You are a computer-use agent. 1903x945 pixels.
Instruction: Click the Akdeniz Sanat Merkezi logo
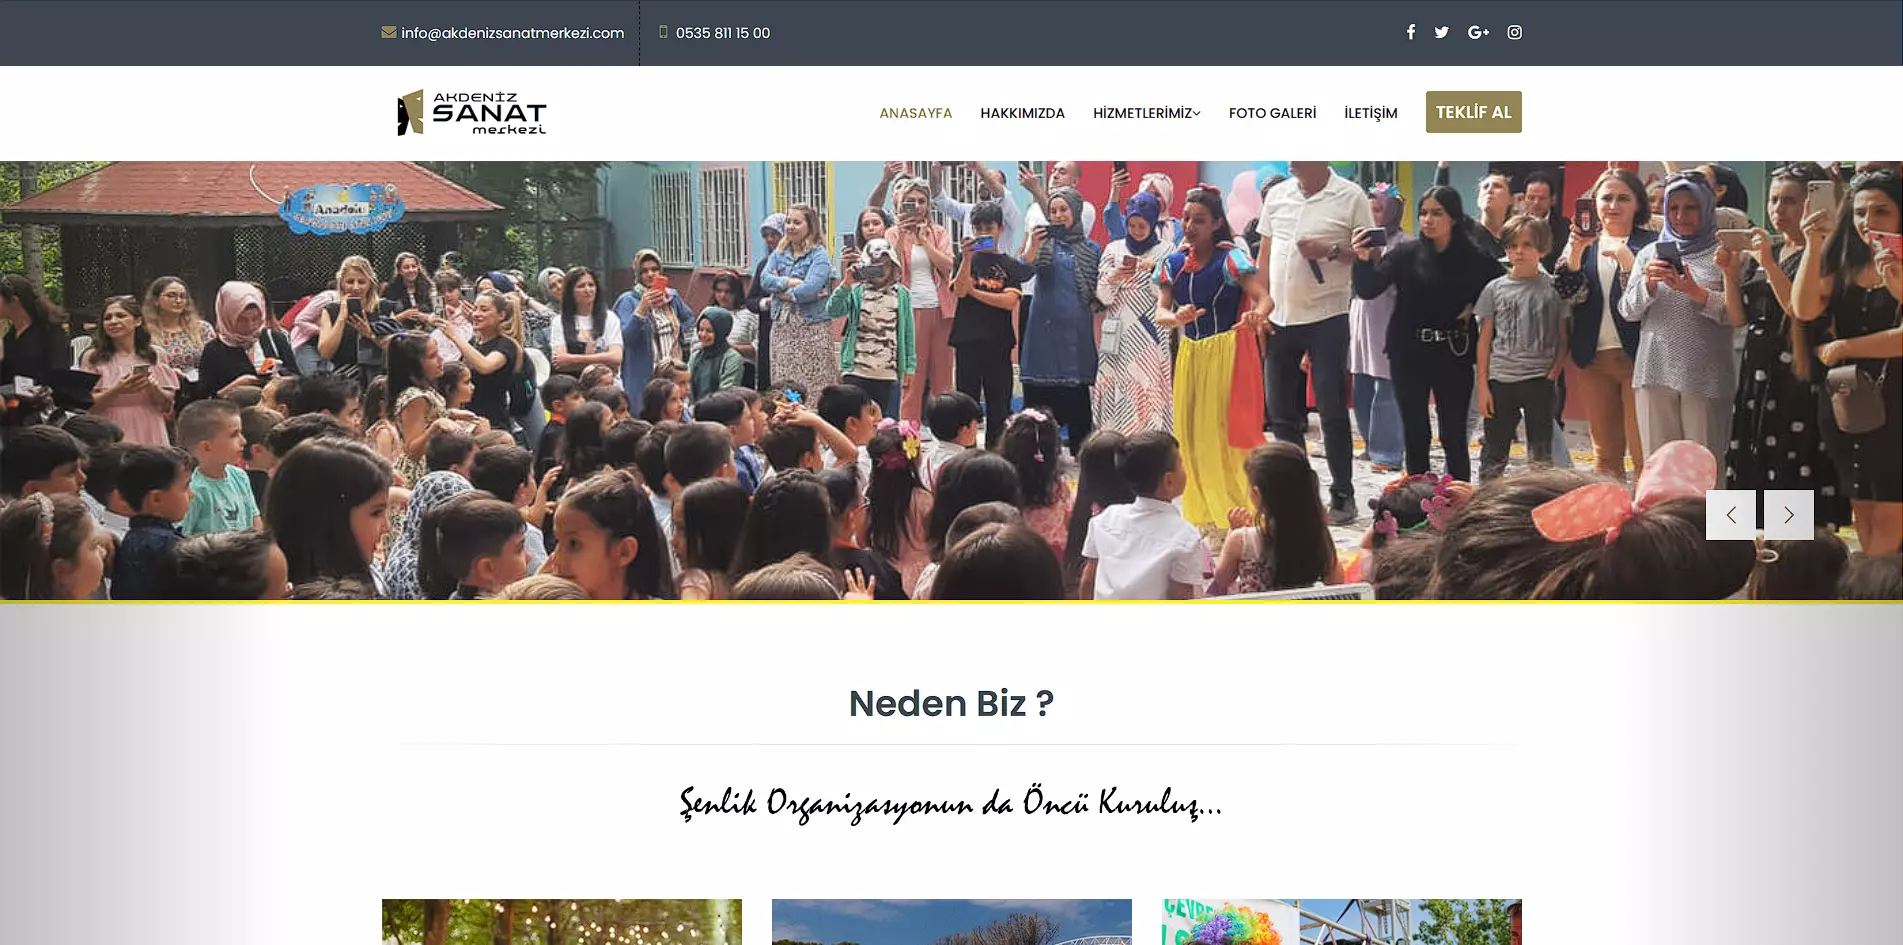(471, 112)
